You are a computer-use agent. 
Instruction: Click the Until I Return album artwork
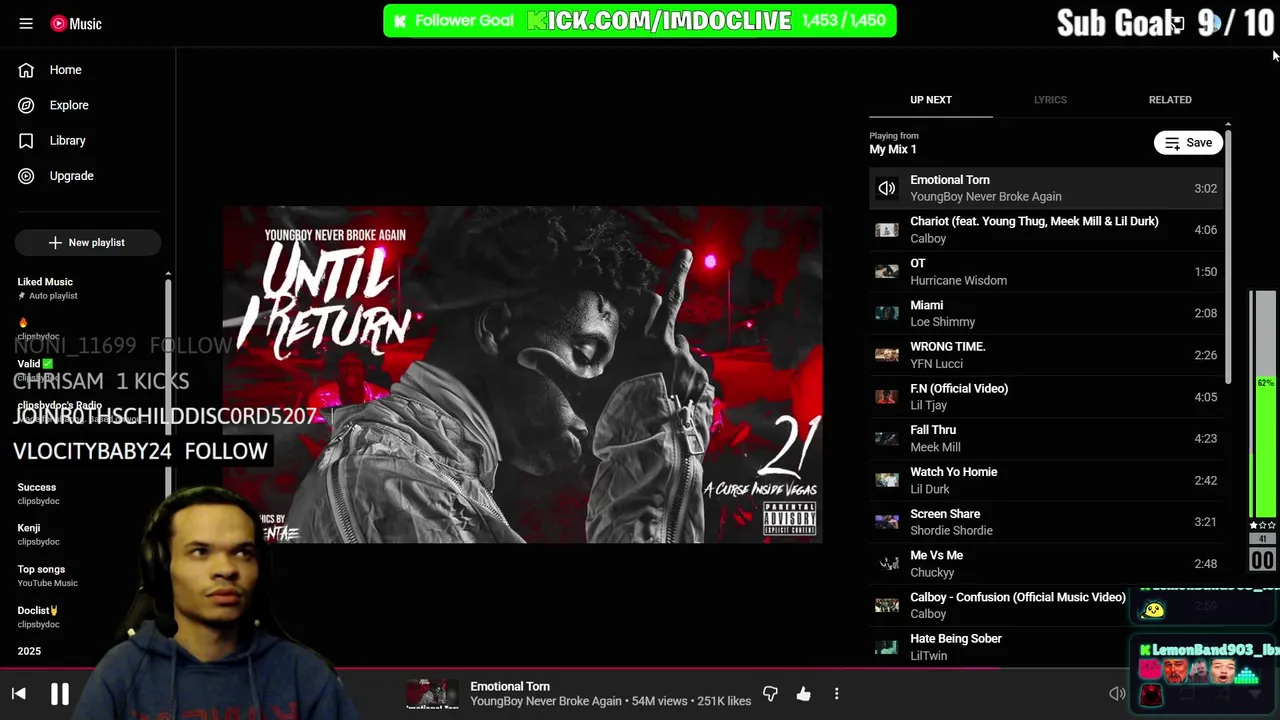click(523, 375)
